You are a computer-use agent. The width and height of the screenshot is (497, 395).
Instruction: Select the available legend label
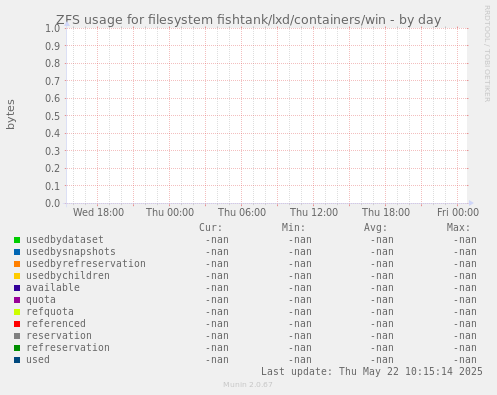click(x=53, y=288)
